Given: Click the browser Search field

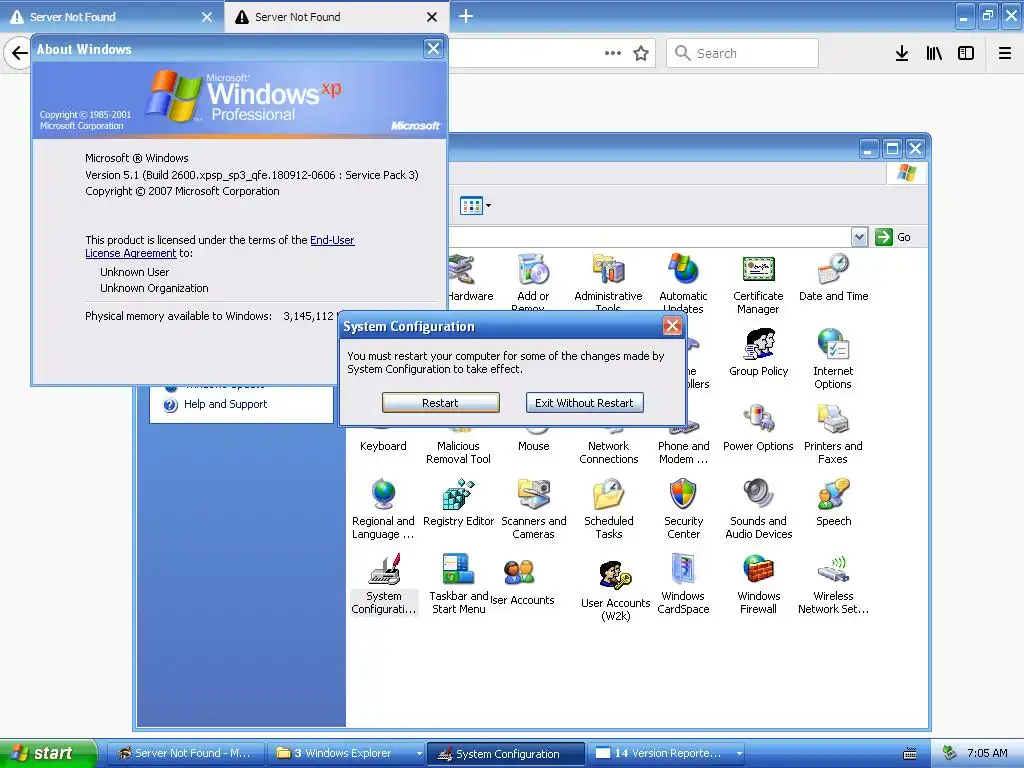Looking at the screenshot, I should 743,54.
